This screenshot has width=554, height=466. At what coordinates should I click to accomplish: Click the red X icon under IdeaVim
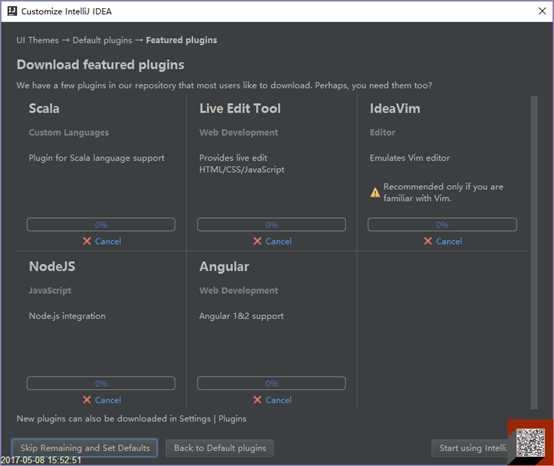click(428, 241)
